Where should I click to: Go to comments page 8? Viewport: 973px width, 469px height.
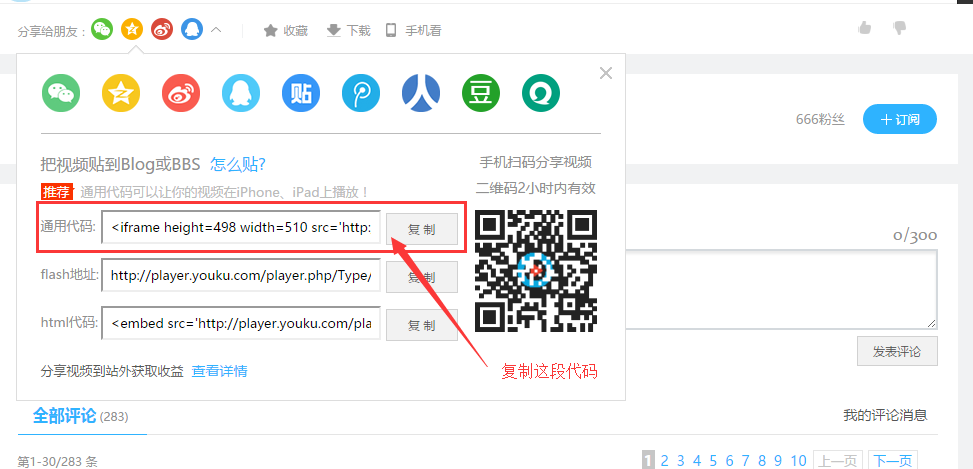(761, 460)
